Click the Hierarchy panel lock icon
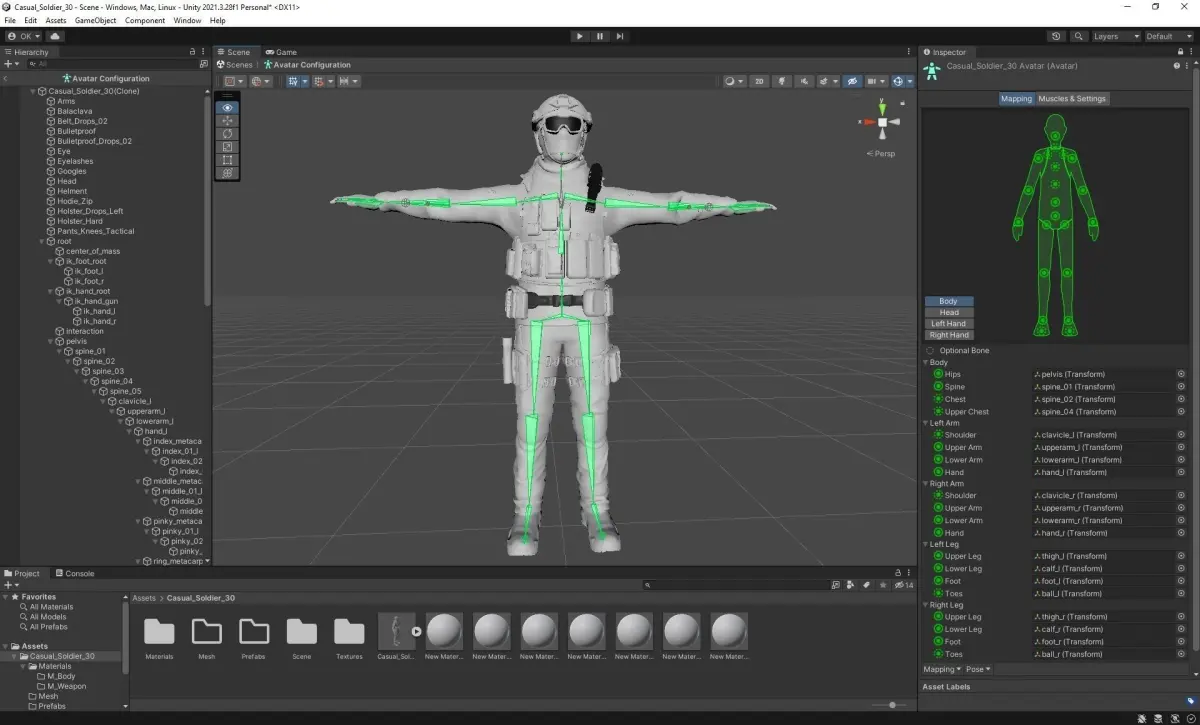Image resolution: width=1200 pixels, height=725 pixels. point(193,52)
